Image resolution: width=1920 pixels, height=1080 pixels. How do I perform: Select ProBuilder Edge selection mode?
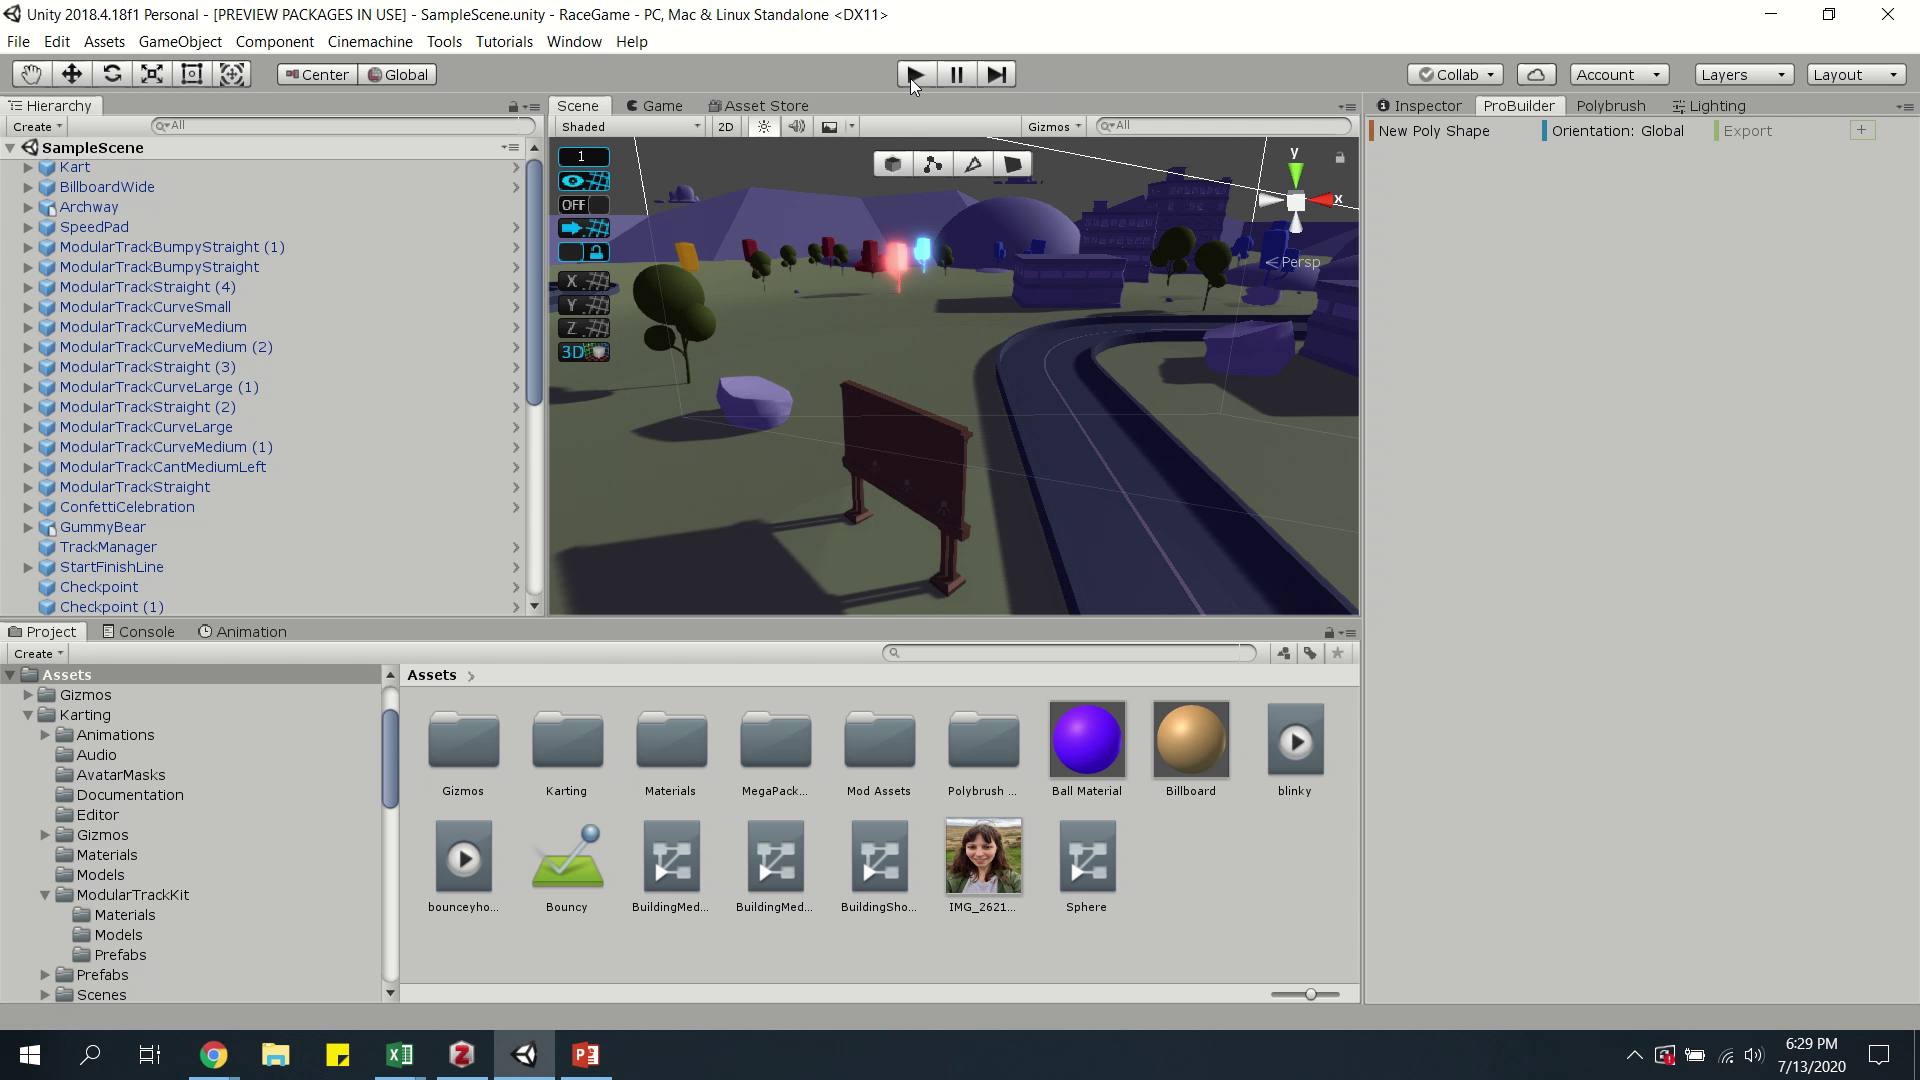(x=973, y=164)
